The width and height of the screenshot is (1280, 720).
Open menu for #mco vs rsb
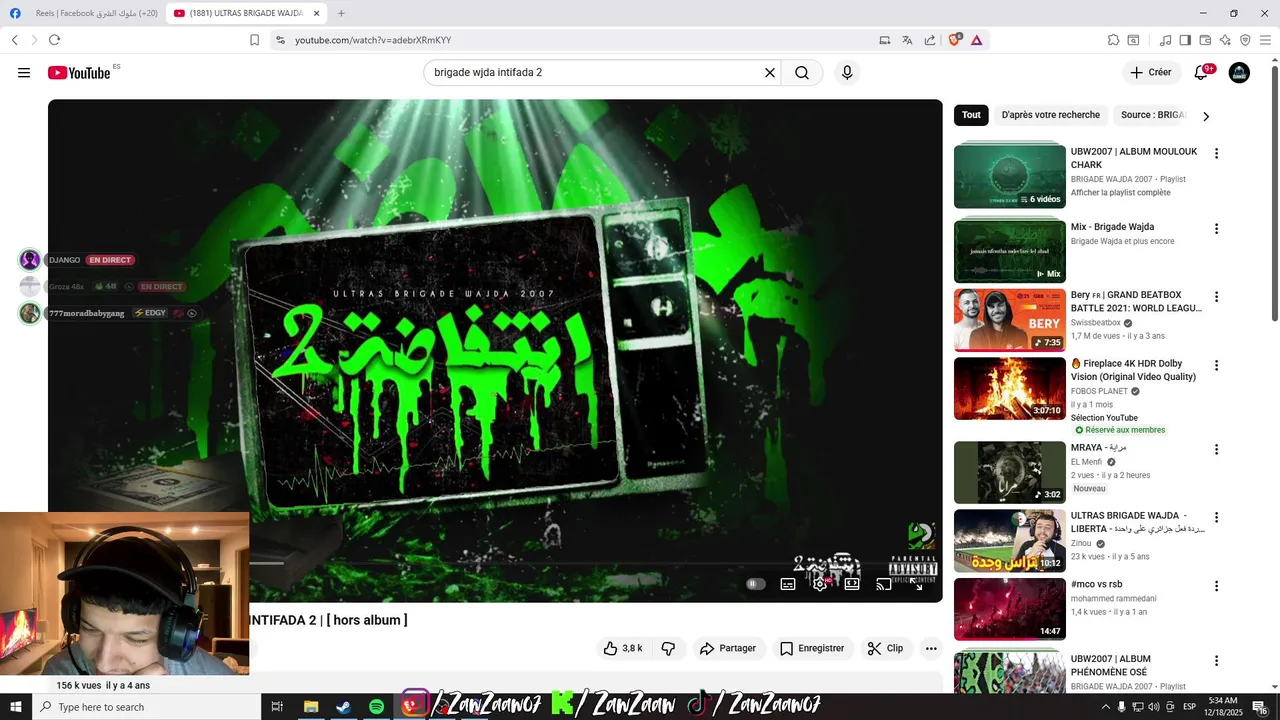tap(1216, 586)
